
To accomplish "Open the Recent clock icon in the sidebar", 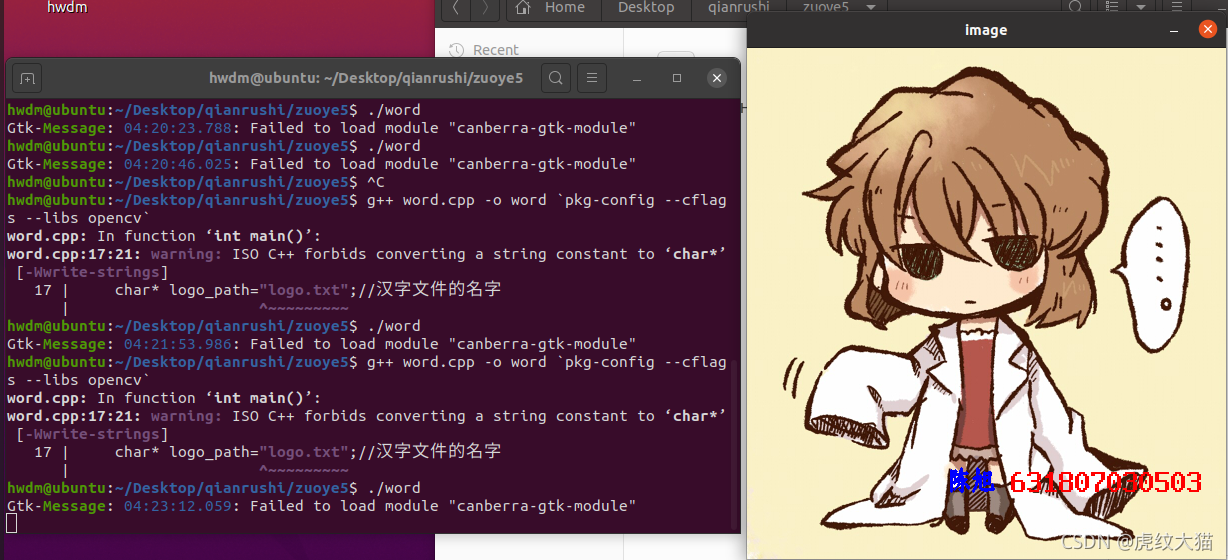I will coord(457,50).
